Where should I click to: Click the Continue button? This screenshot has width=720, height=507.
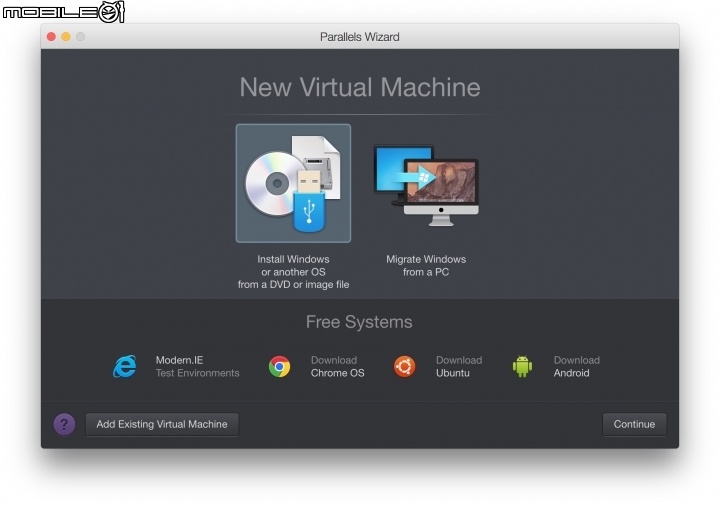[634, 424]
